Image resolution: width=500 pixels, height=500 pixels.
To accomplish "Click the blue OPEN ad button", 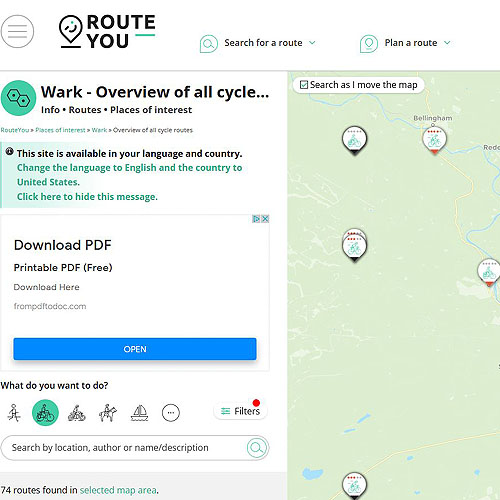I will pos(135,349).
